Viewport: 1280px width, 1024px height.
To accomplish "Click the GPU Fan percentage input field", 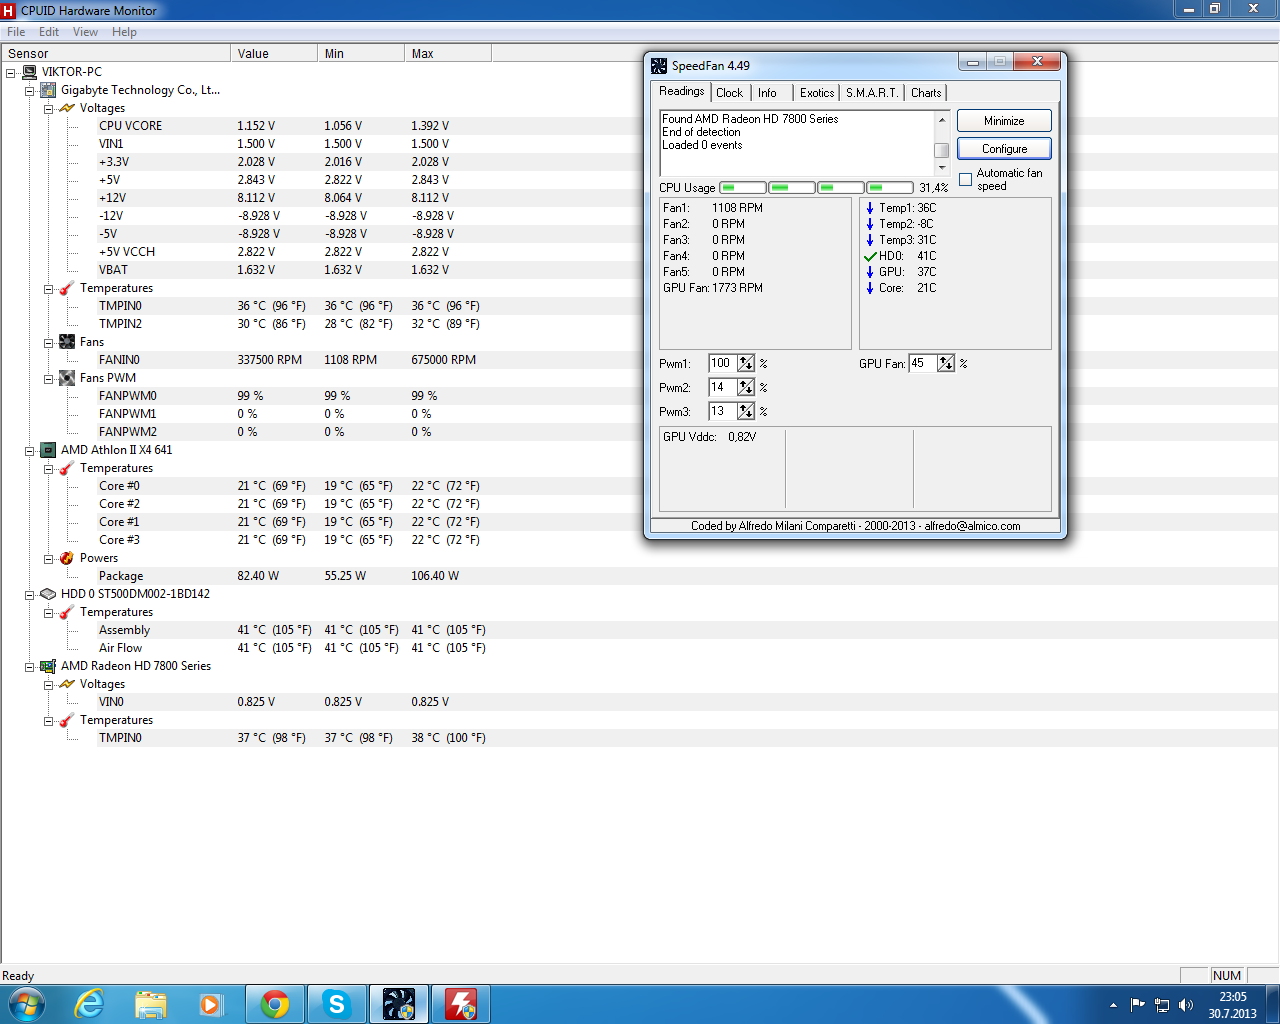I will (x=921, y=364).
